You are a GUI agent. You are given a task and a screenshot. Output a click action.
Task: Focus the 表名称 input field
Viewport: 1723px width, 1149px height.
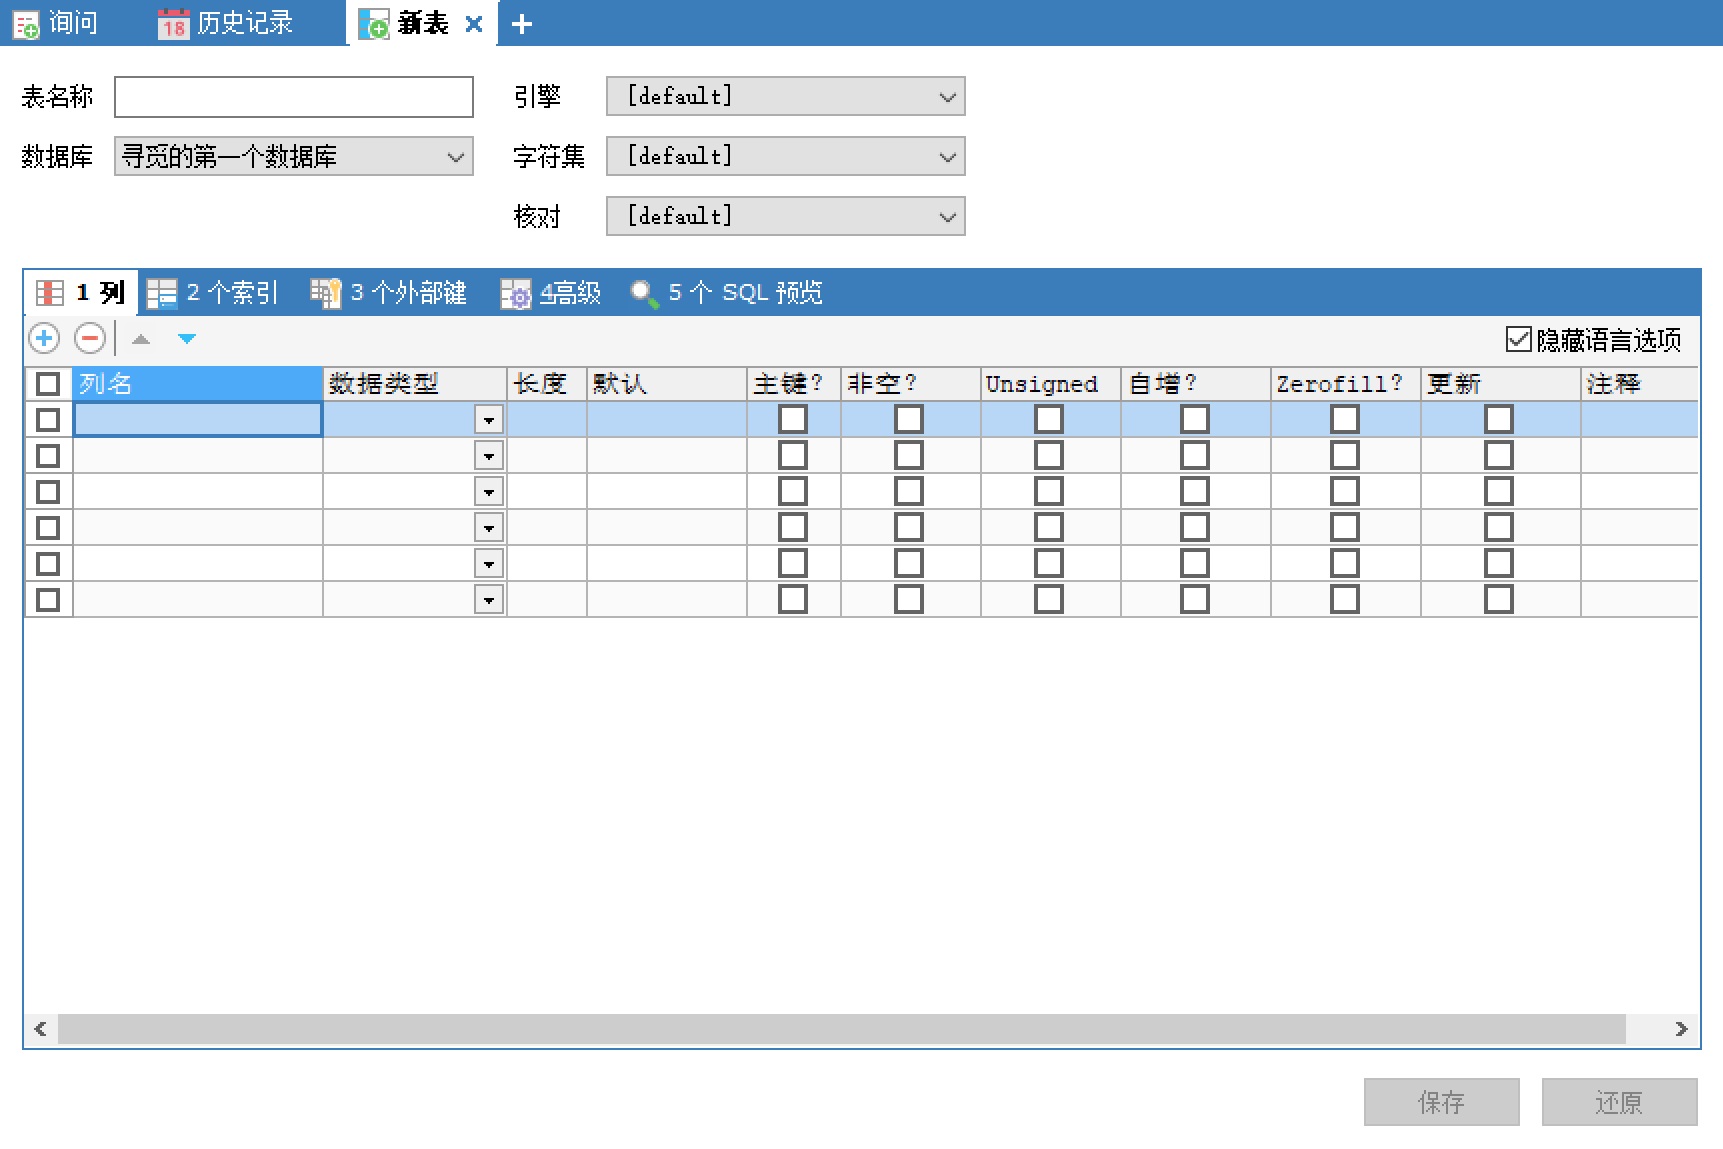click(294, 97)
